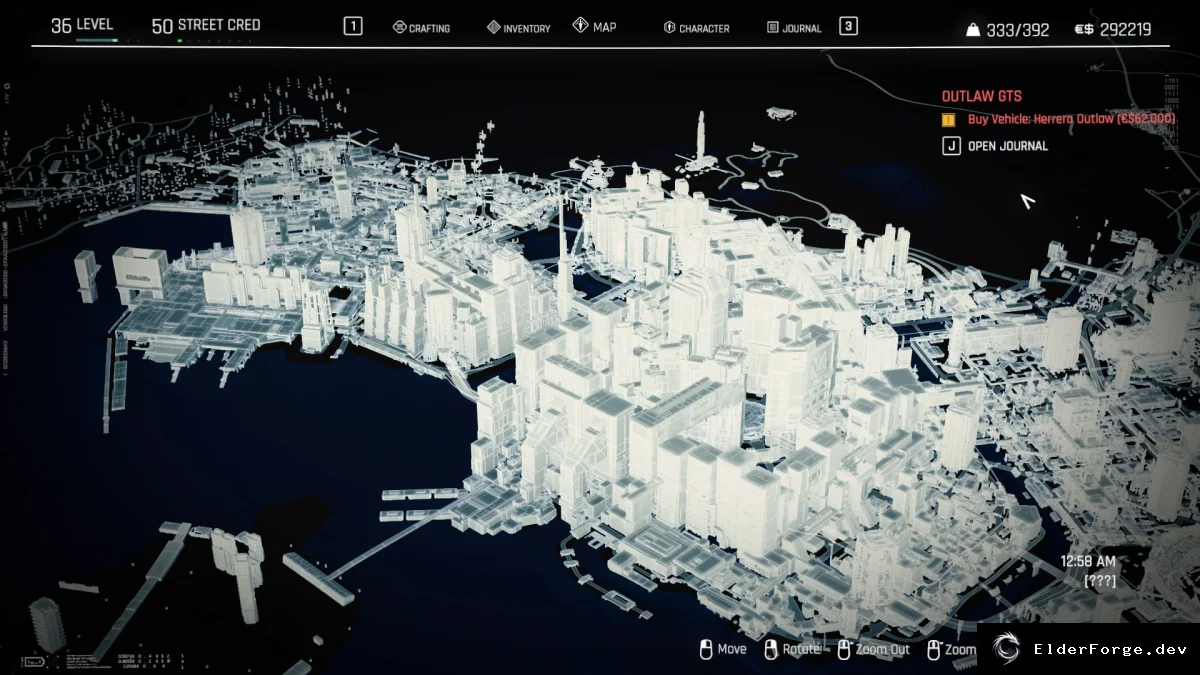Click the mouse icon beside Zoom Out
This screenshot has height=675, width=1200.
tap(844, 650)
